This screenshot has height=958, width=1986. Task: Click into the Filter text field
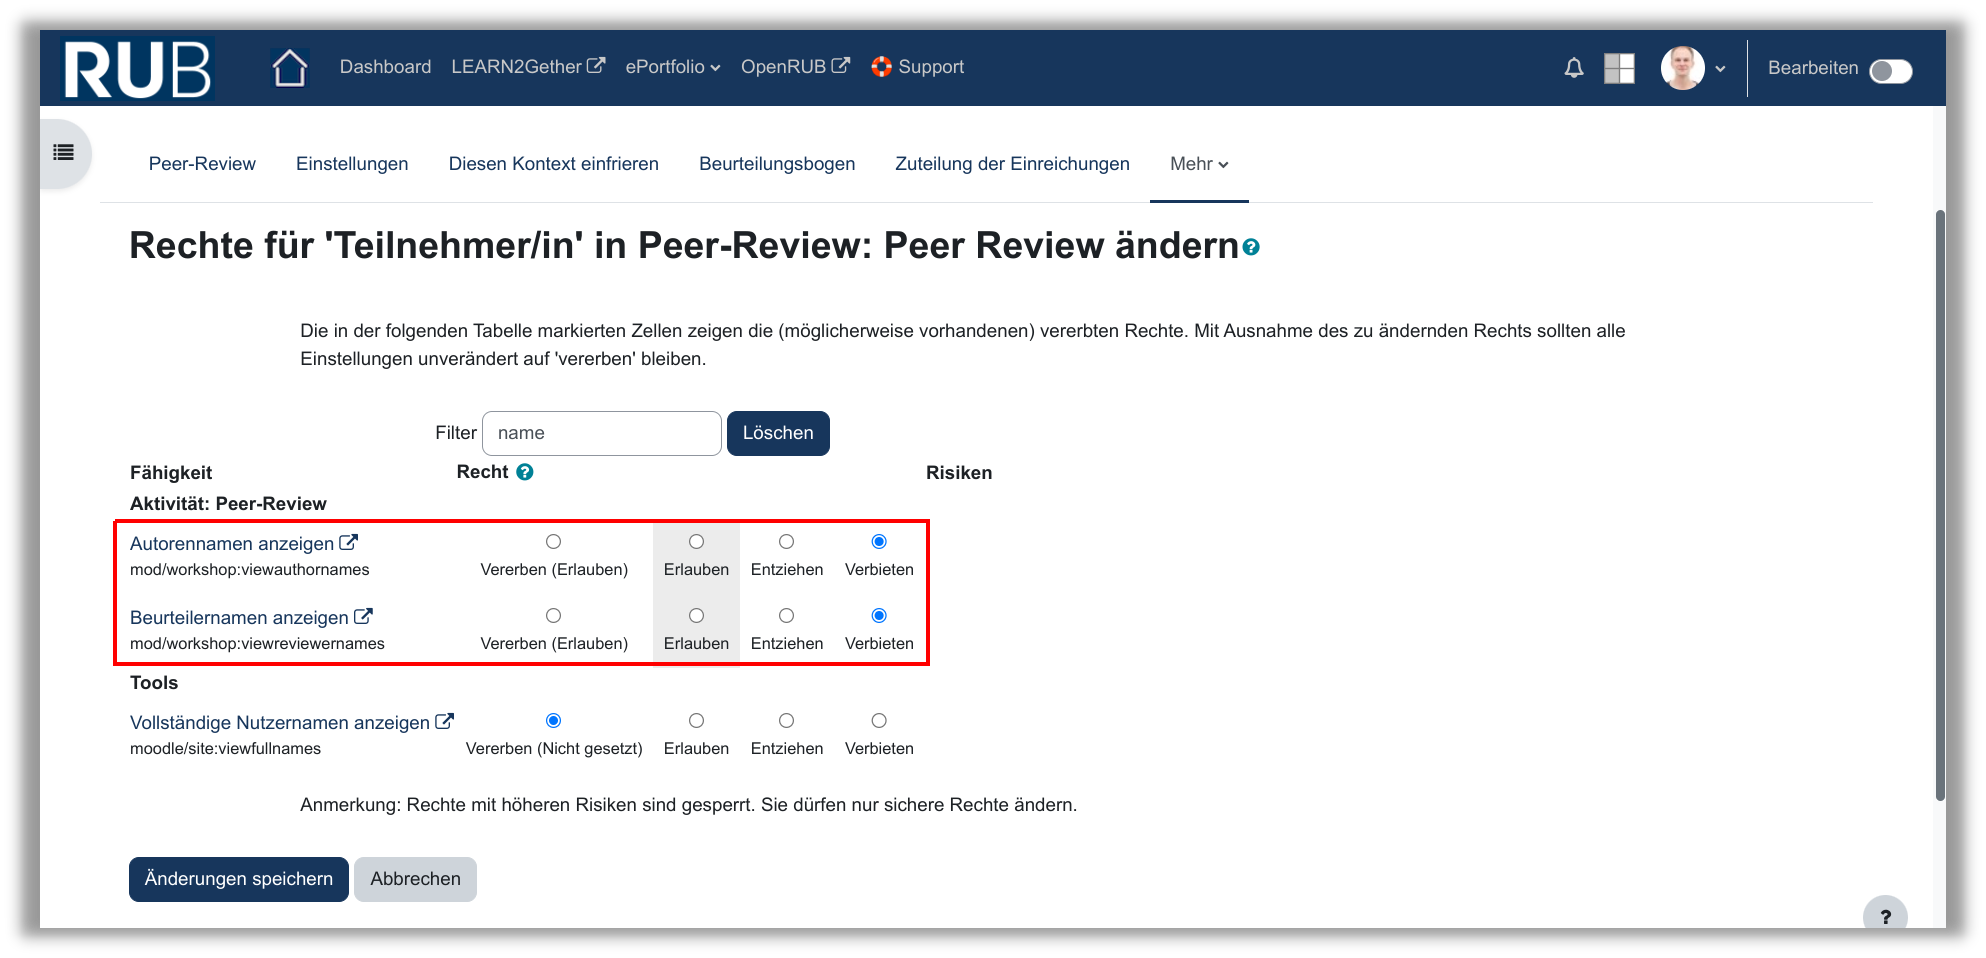click(x=601, y=433)
